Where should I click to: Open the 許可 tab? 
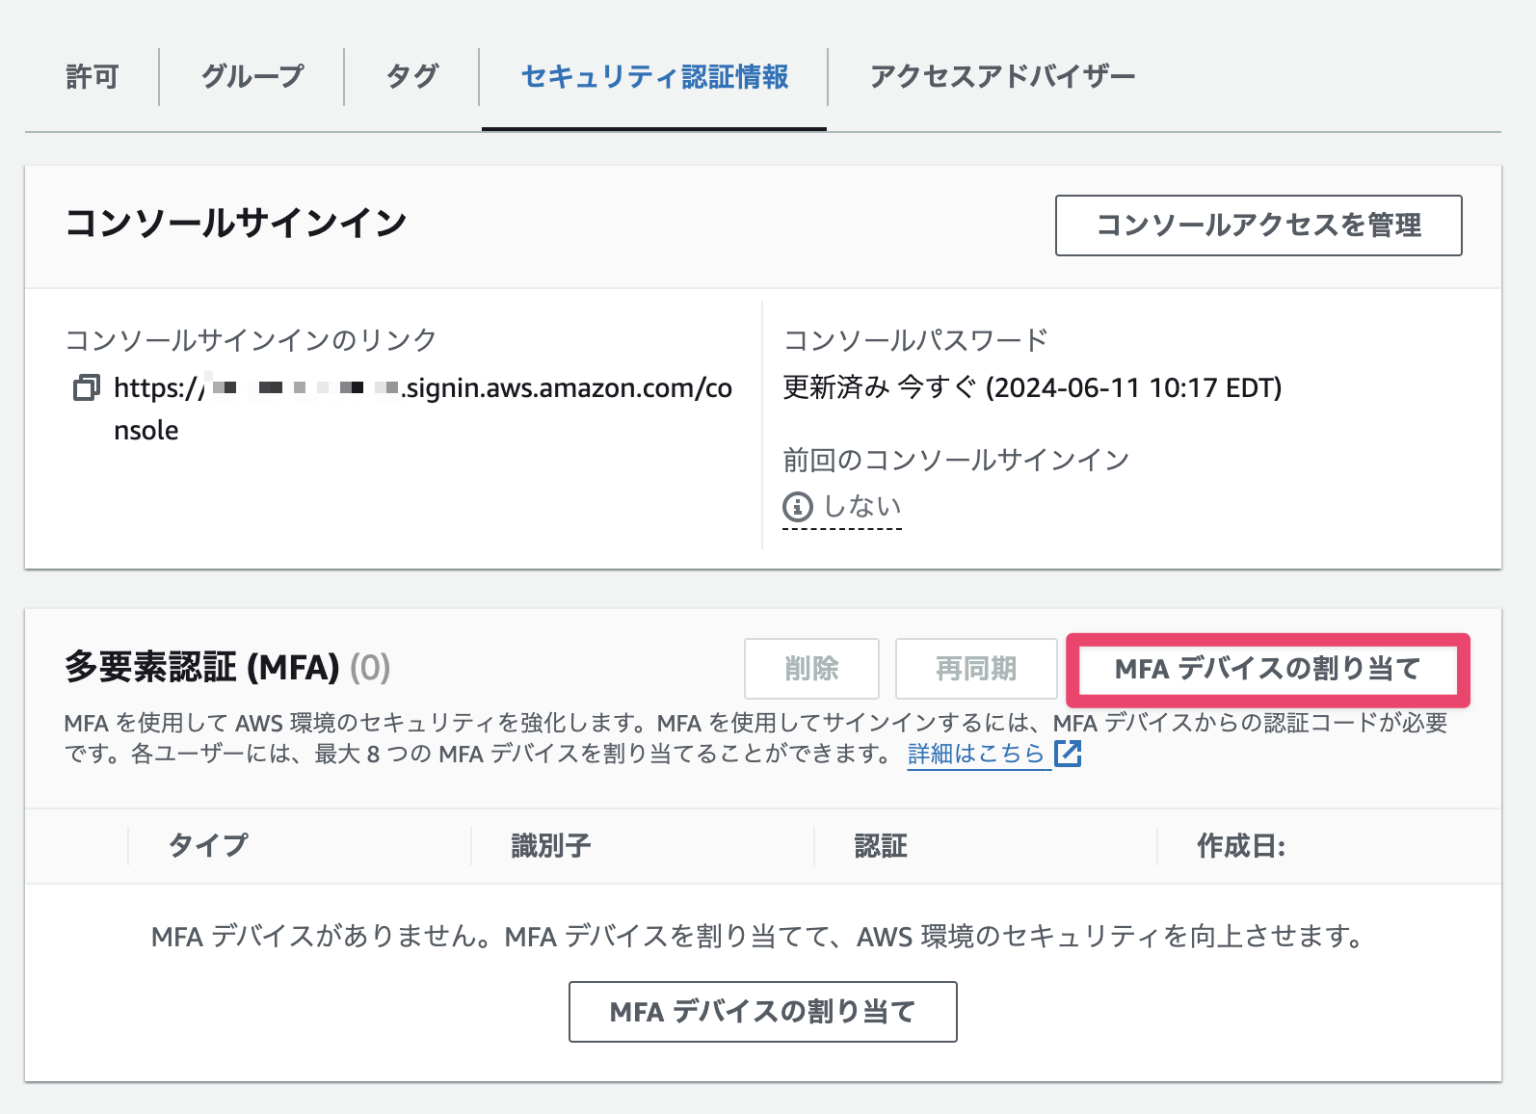pos(91,77)
